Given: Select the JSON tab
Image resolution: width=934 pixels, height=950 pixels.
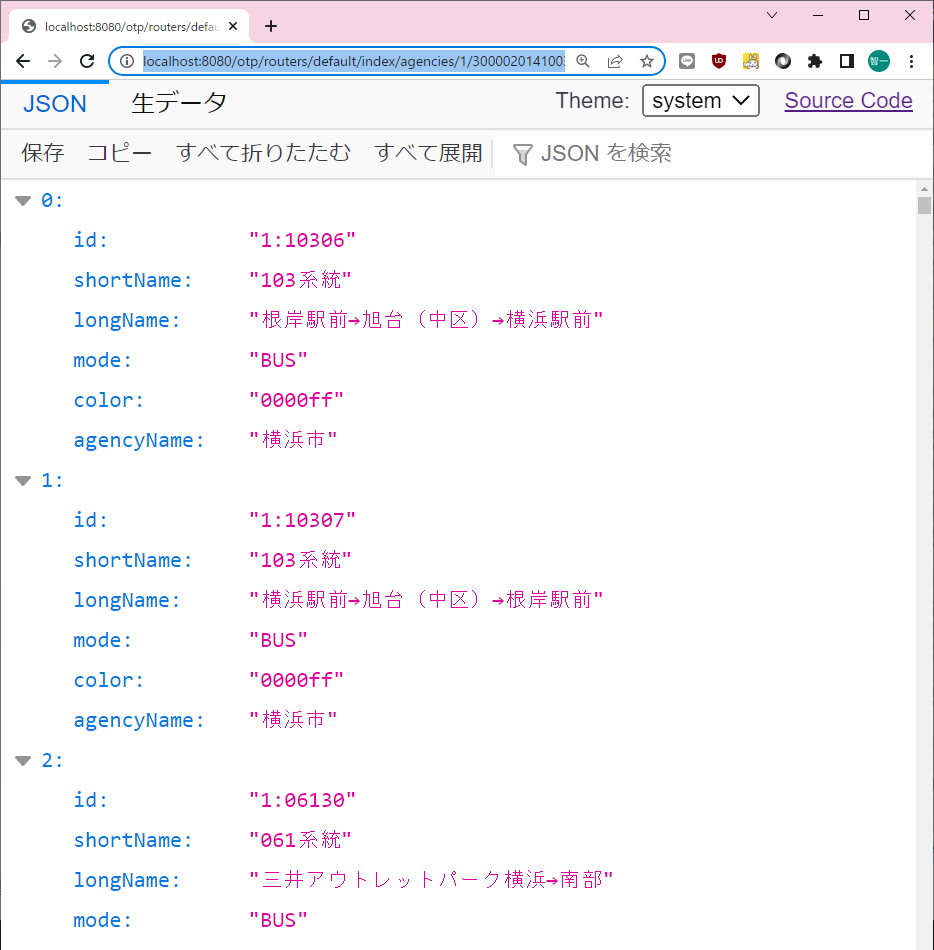Looking at the screenshot, I should click(55, 103).
